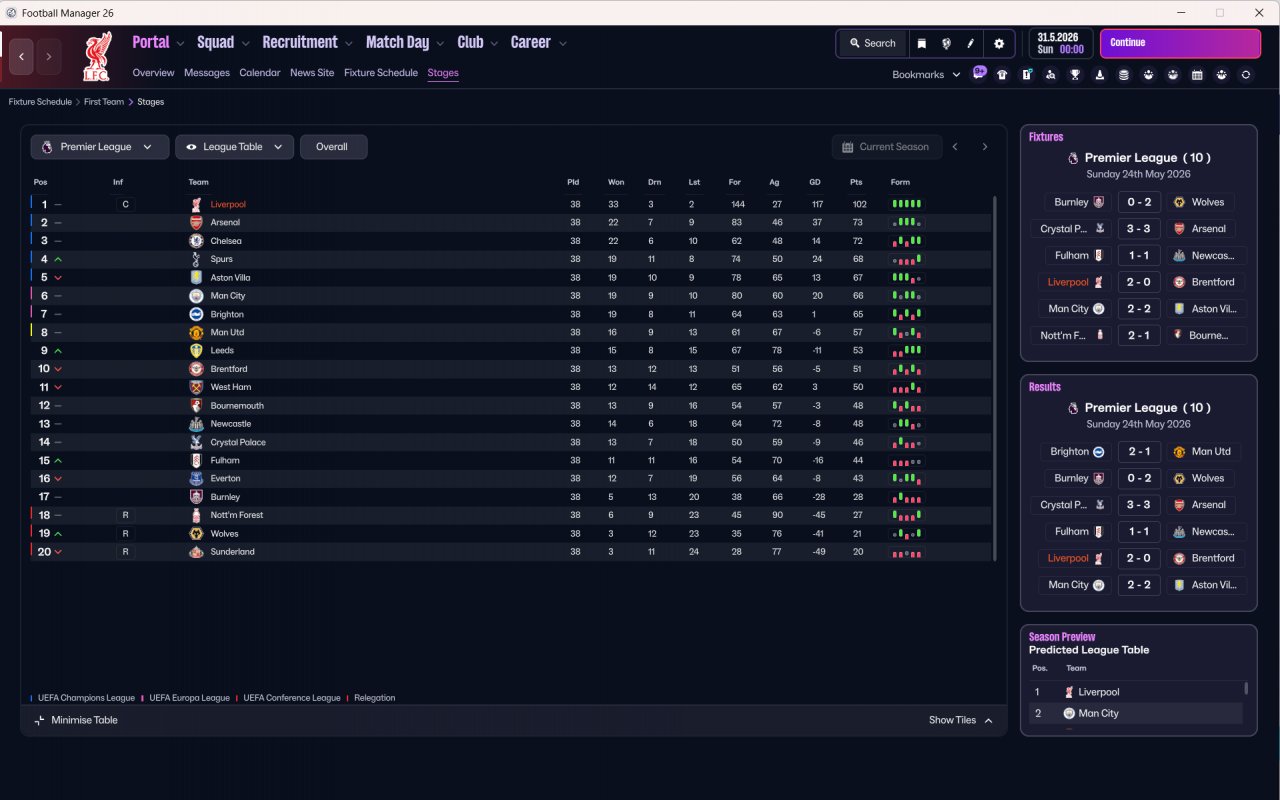Click Liverpool's form indicator bars

tap(907, 204)
